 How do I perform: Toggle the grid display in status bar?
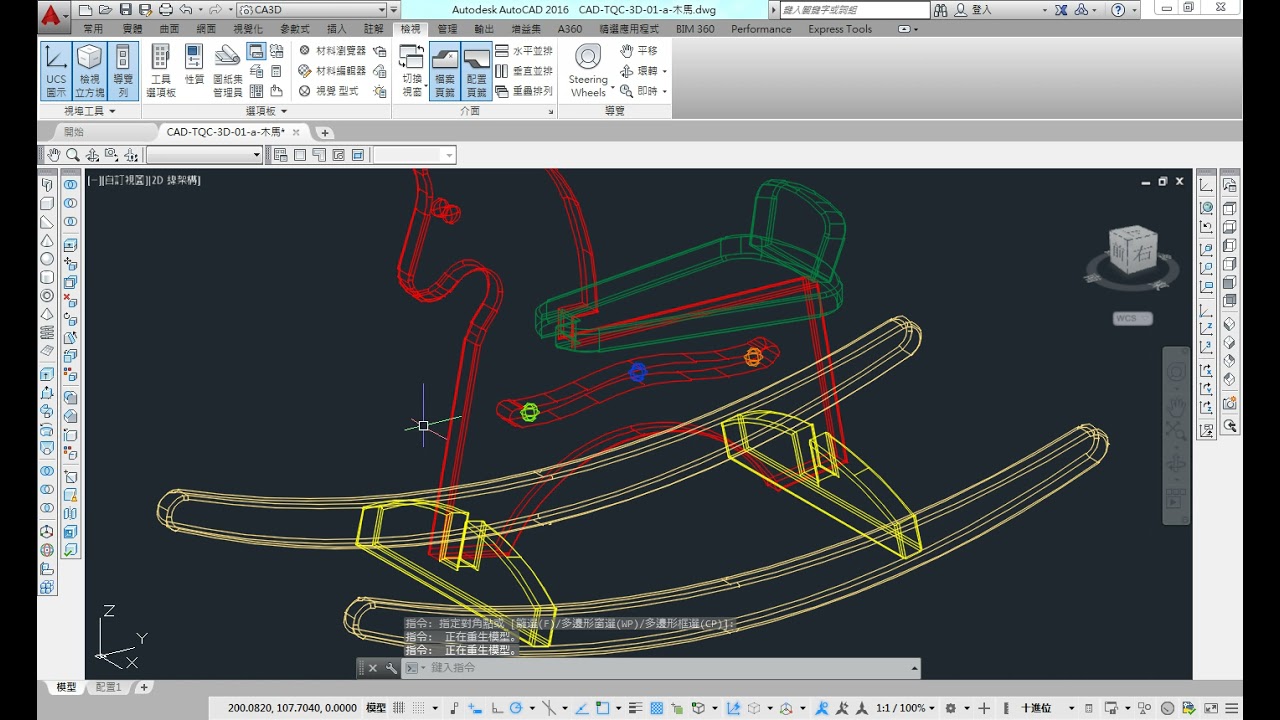[398, 708]
